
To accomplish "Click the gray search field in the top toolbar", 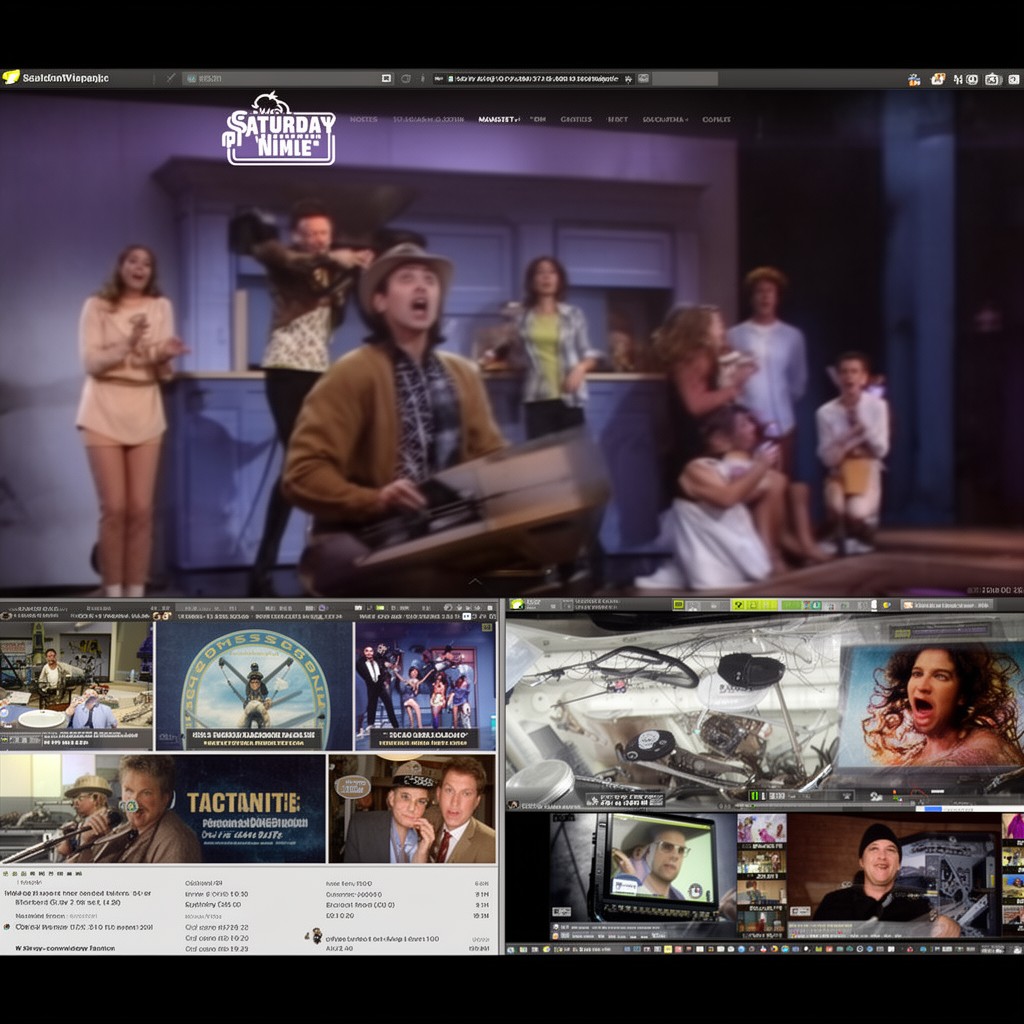I will 287,78.
